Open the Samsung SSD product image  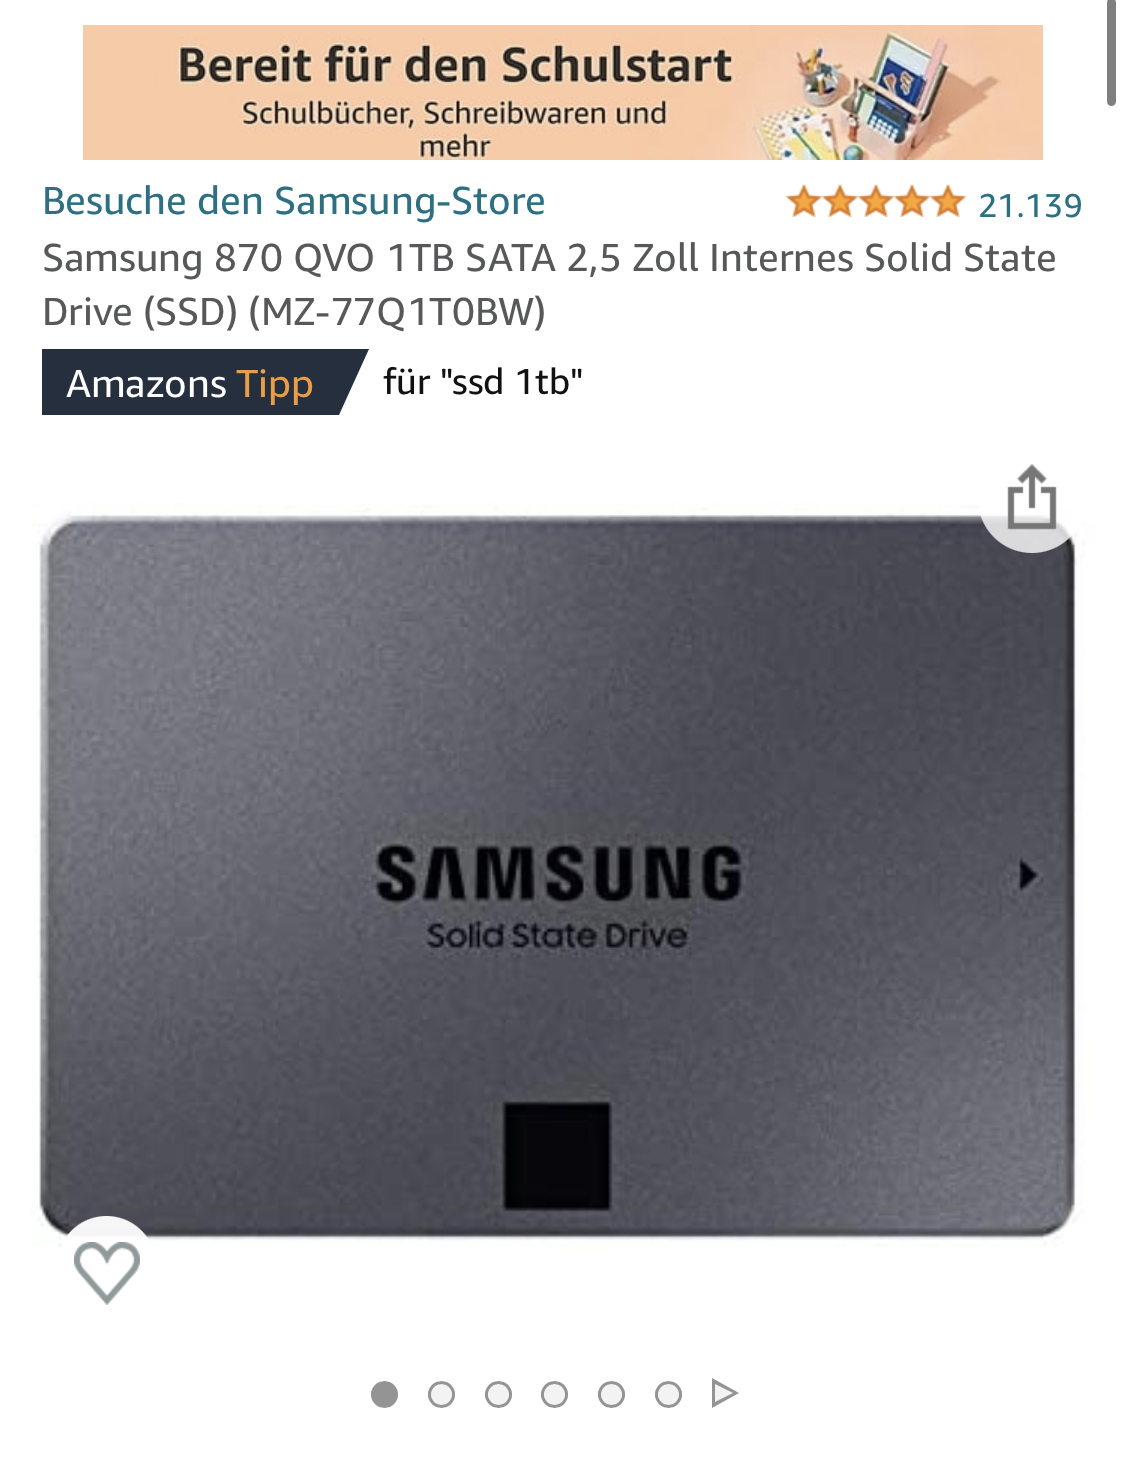557,876
